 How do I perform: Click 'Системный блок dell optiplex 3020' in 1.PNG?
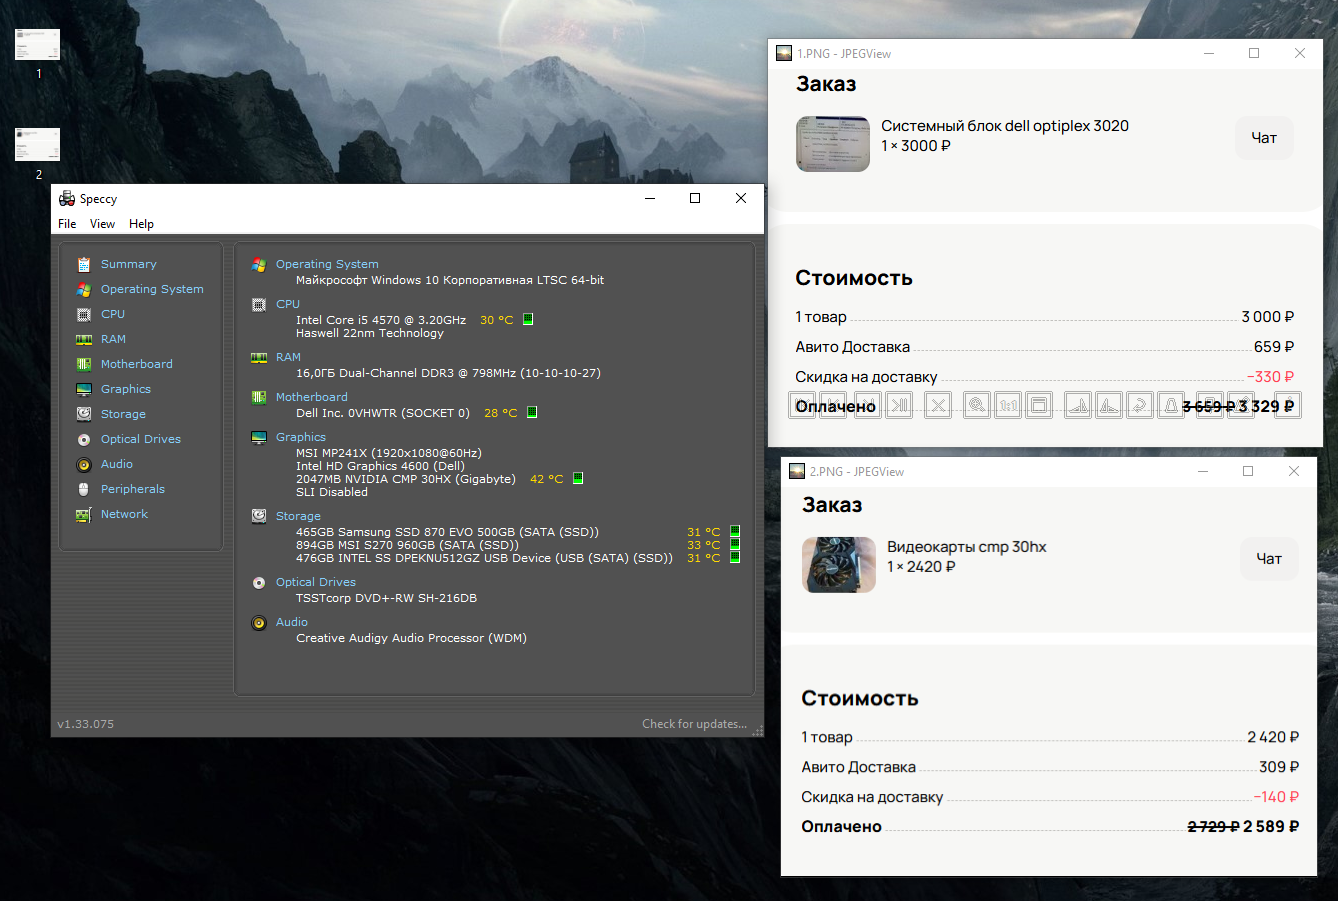point(1005,126)
